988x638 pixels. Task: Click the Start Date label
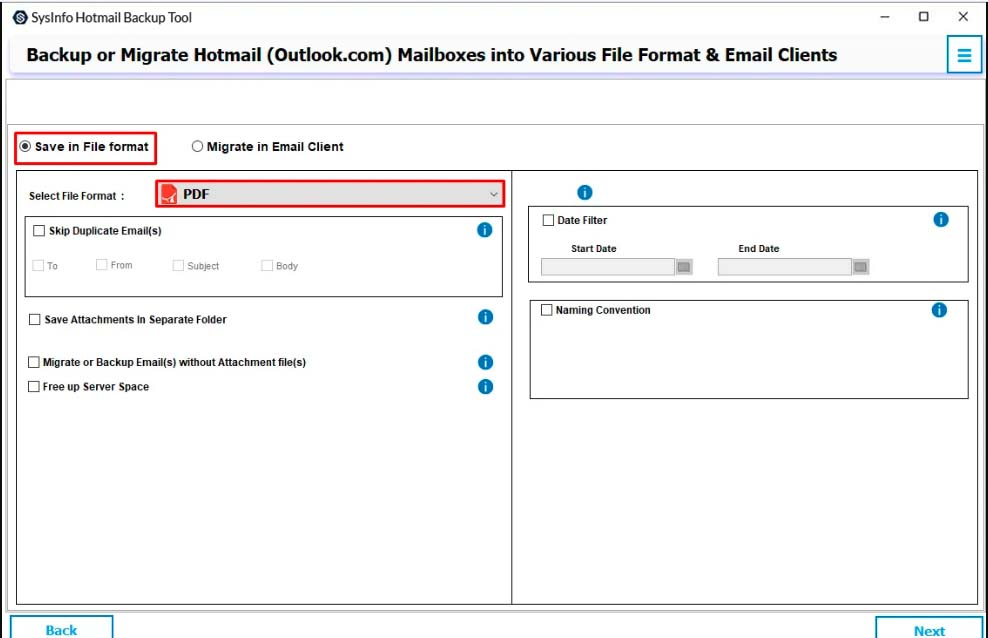594,249
